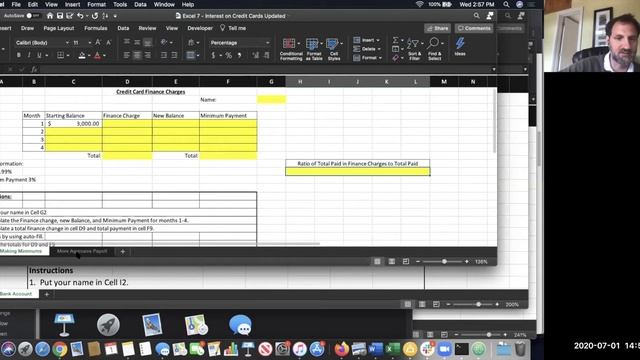Screen dimensions: 640x360
Task: Add a new sheet with the plus button
Action: [x=122, y=251]
